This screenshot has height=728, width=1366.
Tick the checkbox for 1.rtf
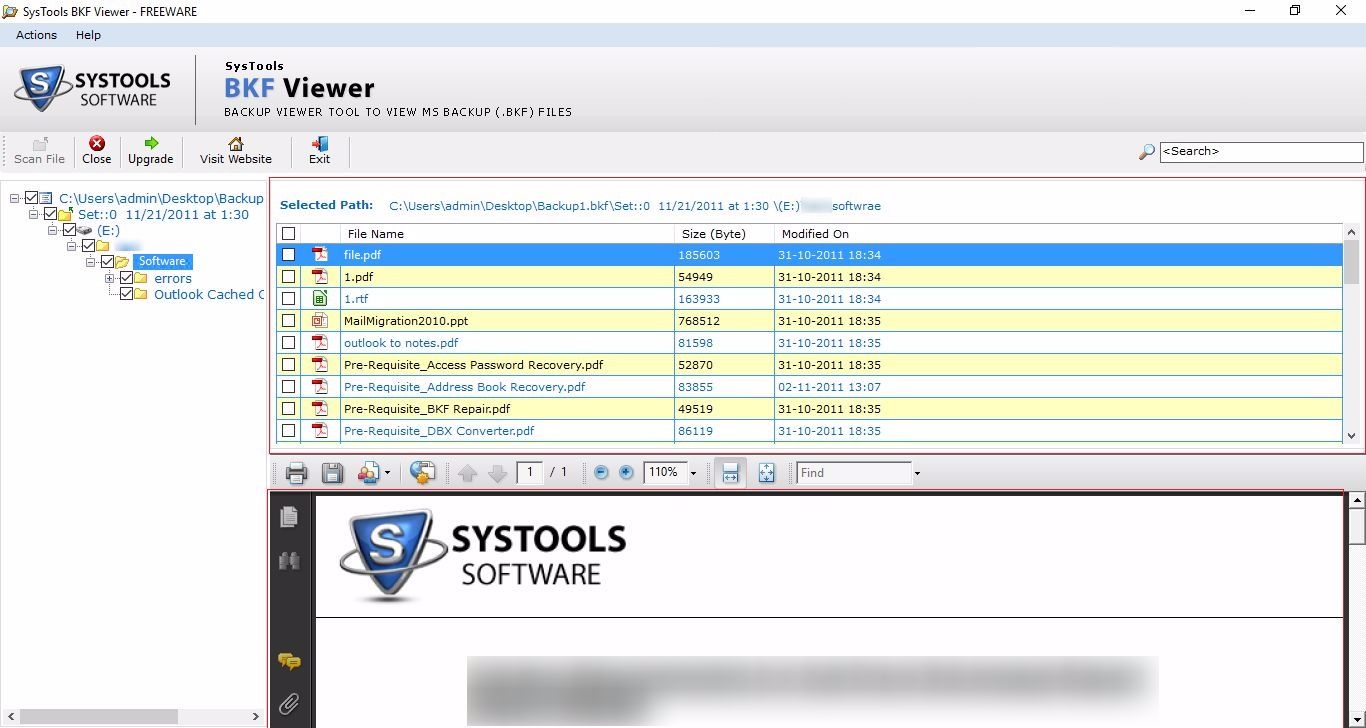click(289, 299)
